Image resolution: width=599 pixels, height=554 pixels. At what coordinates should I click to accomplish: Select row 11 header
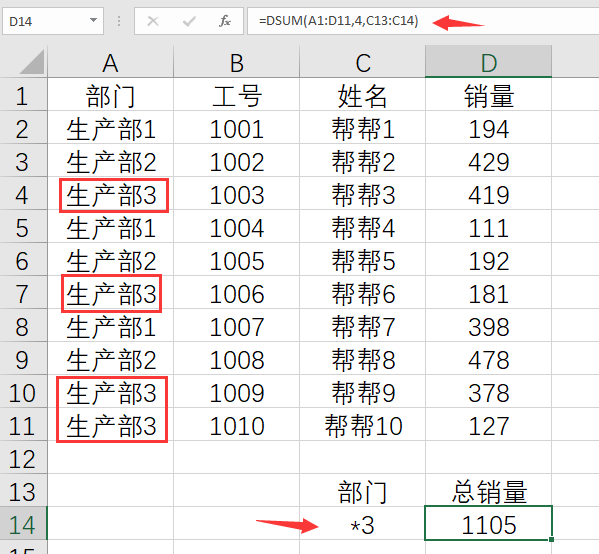(23, 424)
